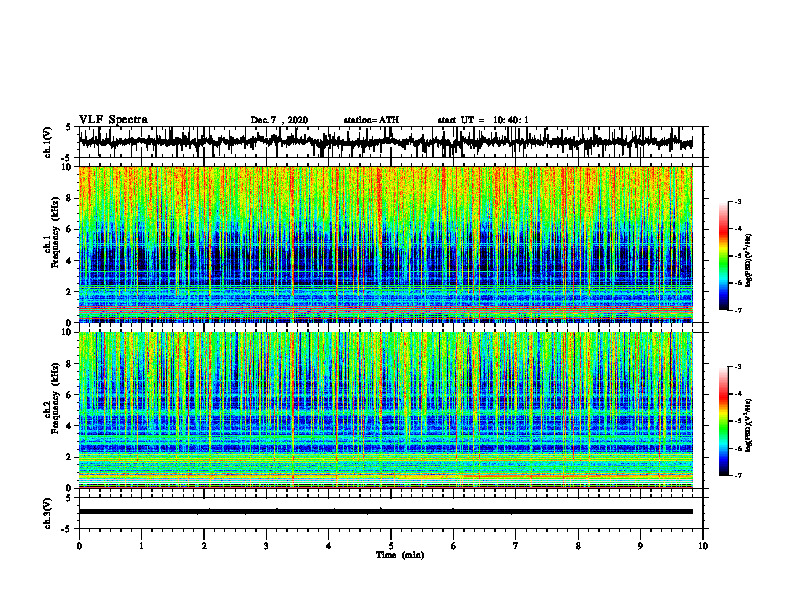
Task: Click the "-3" label on ch.1 colorbar
Action: coord(737,201)
